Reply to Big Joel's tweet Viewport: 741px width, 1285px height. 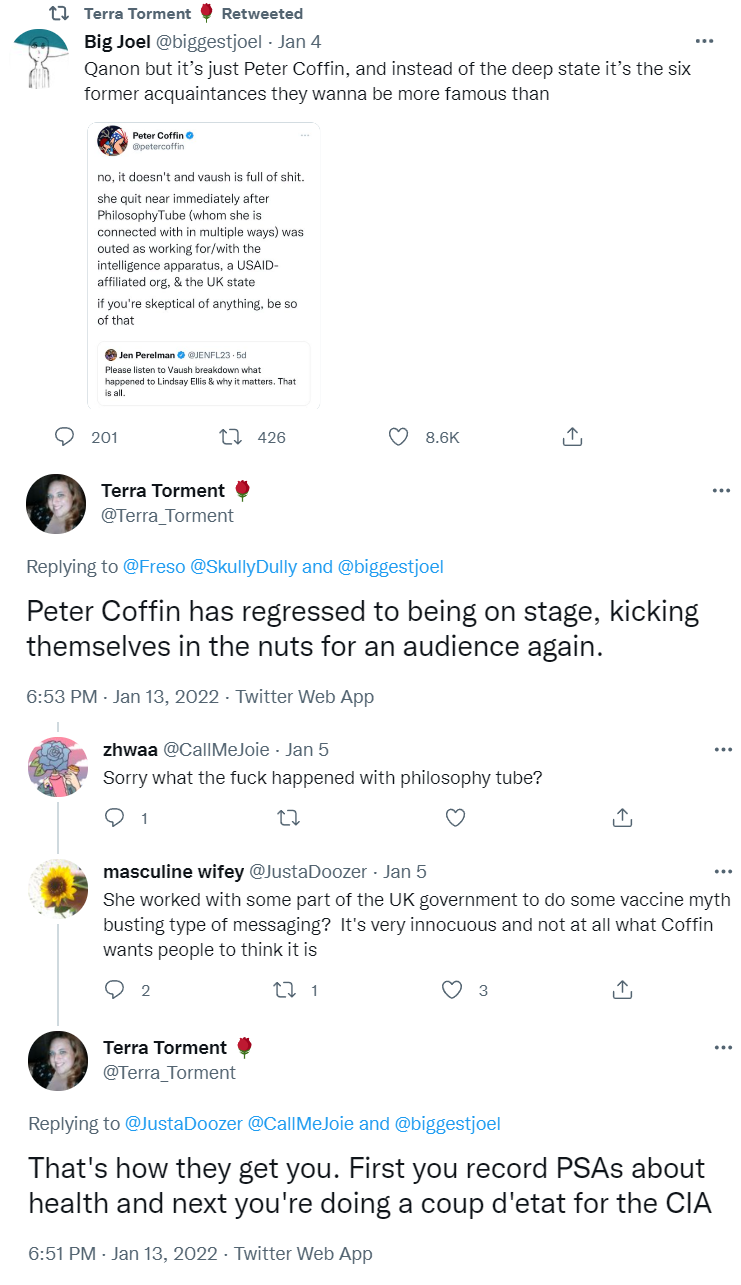65,437
